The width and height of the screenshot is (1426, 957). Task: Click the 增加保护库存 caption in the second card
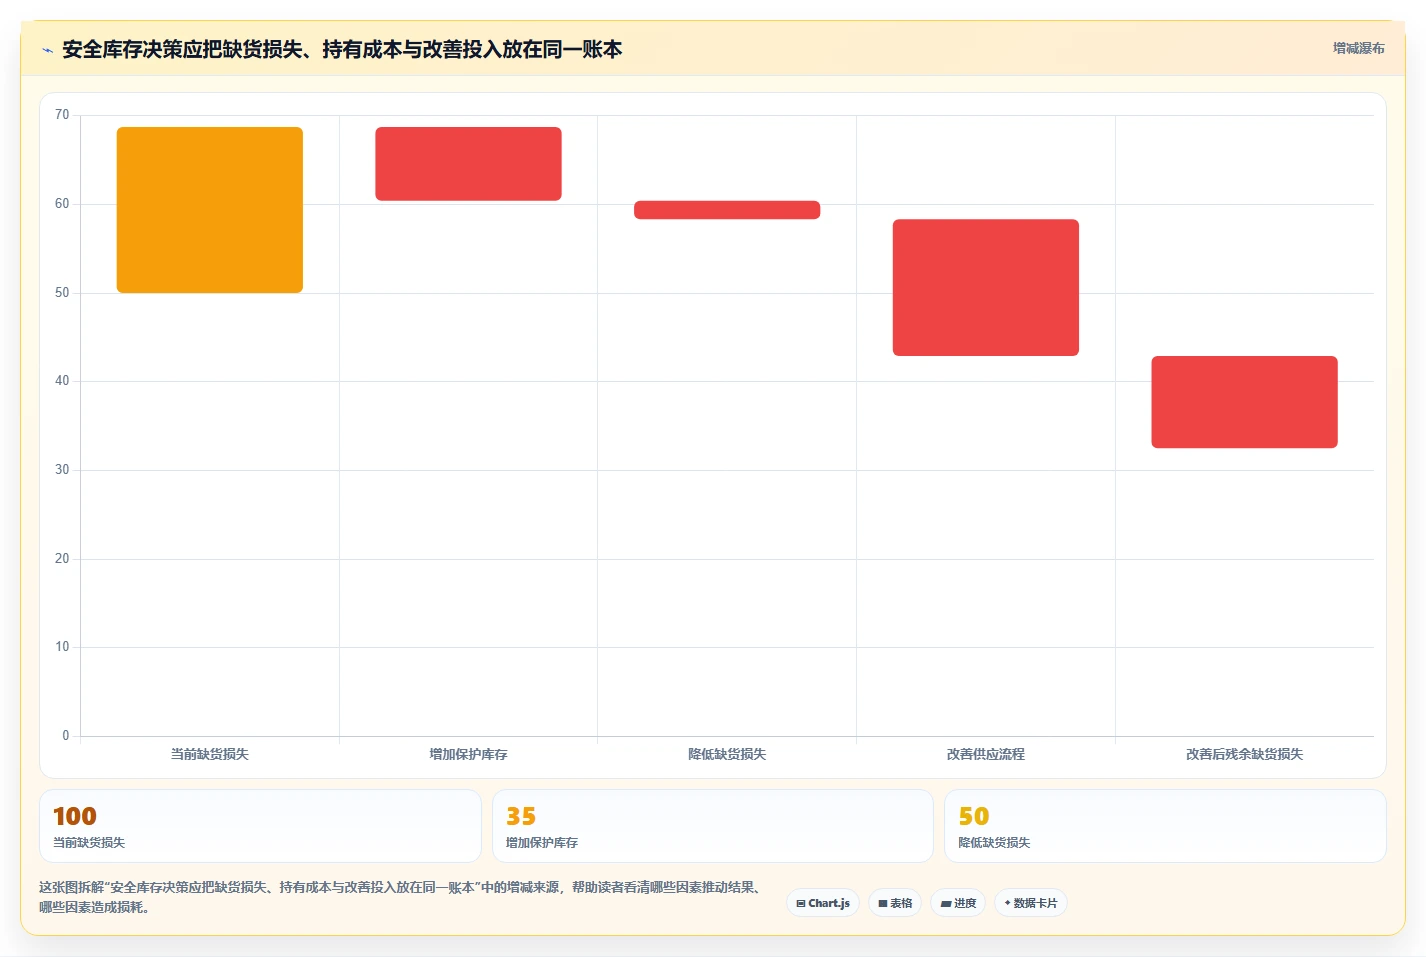(542, 843)
